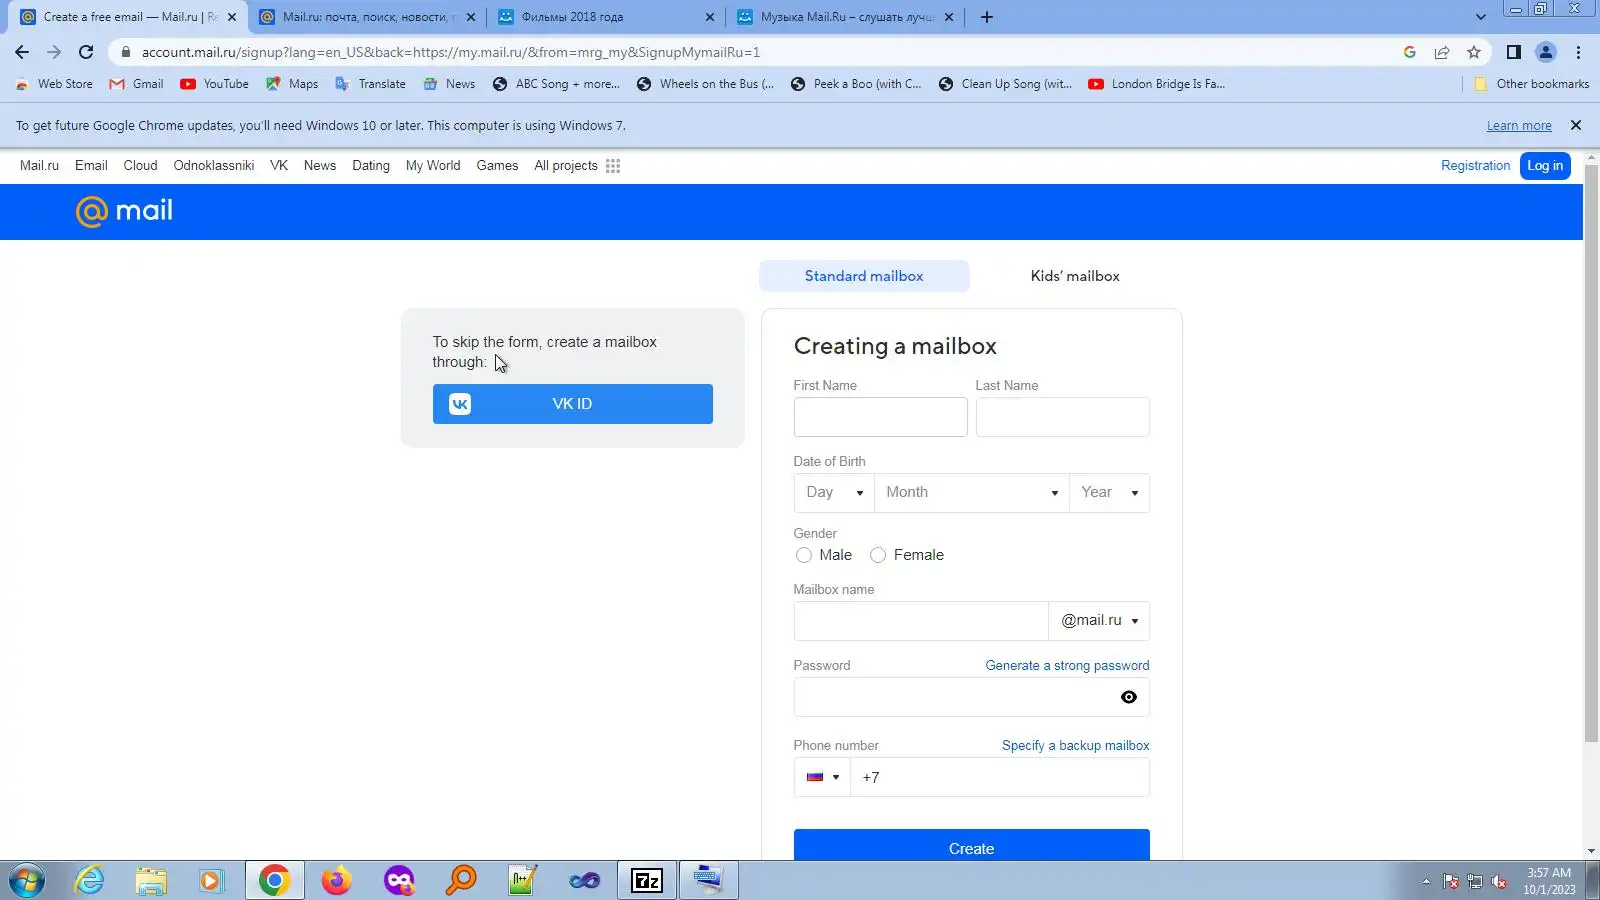Open Windows Start menu
The width and height of the screenshot is (1600, 900).
click(x=27, y=881)
